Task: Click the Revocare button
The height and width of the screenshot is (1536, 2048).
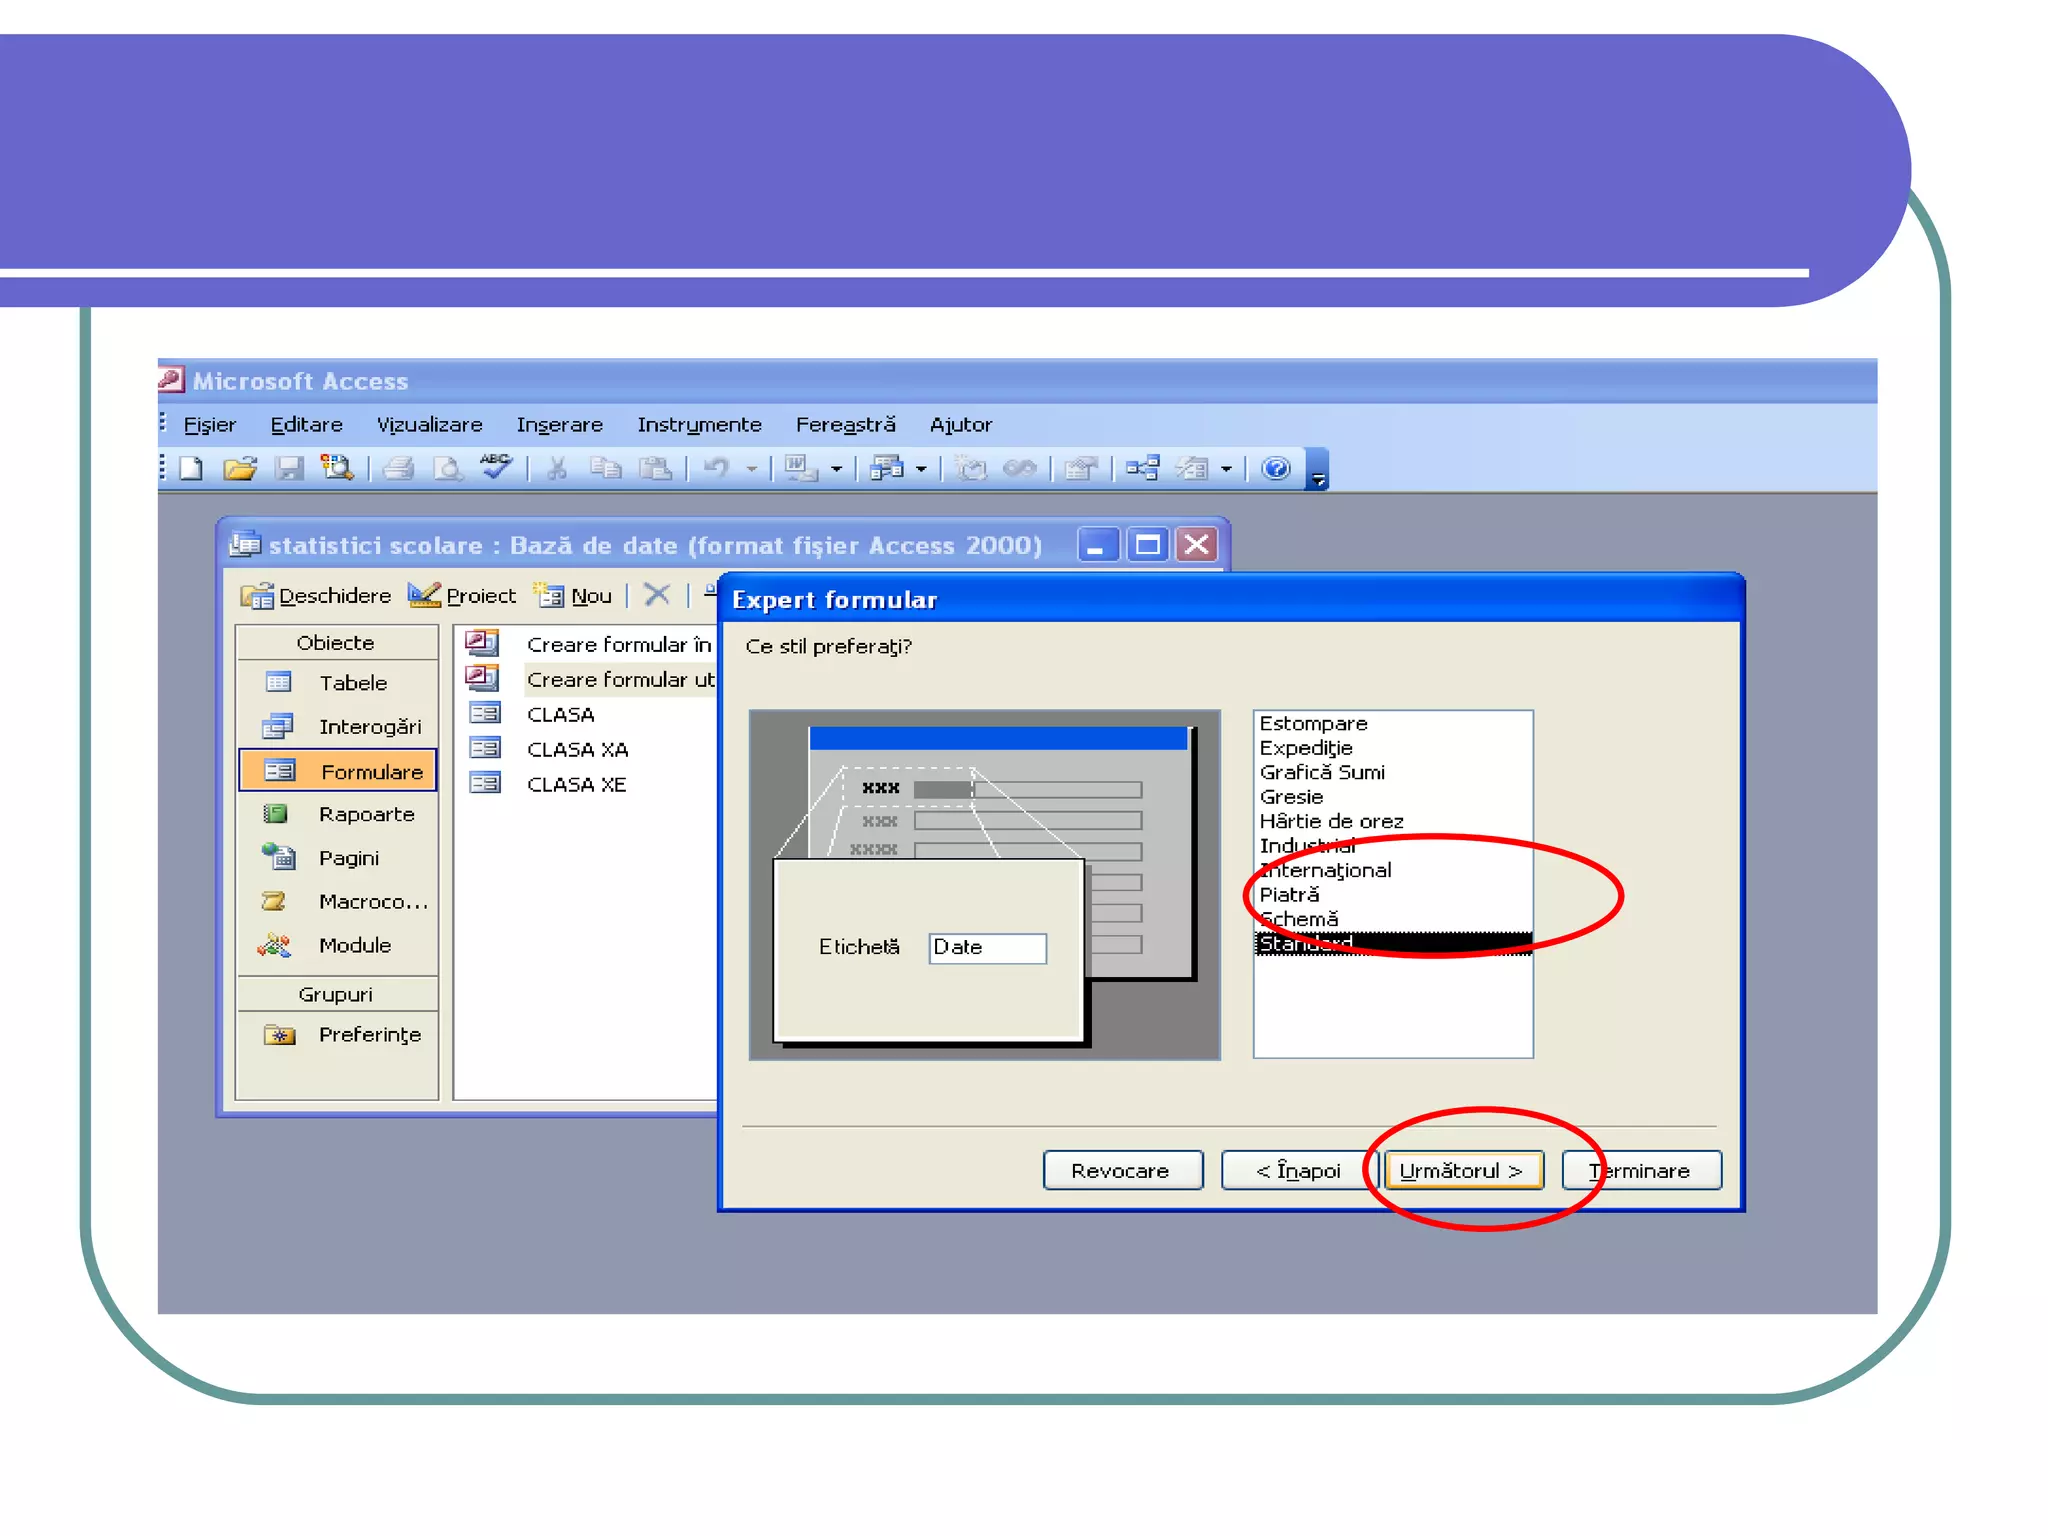Action: [x=1121, y=1170]
